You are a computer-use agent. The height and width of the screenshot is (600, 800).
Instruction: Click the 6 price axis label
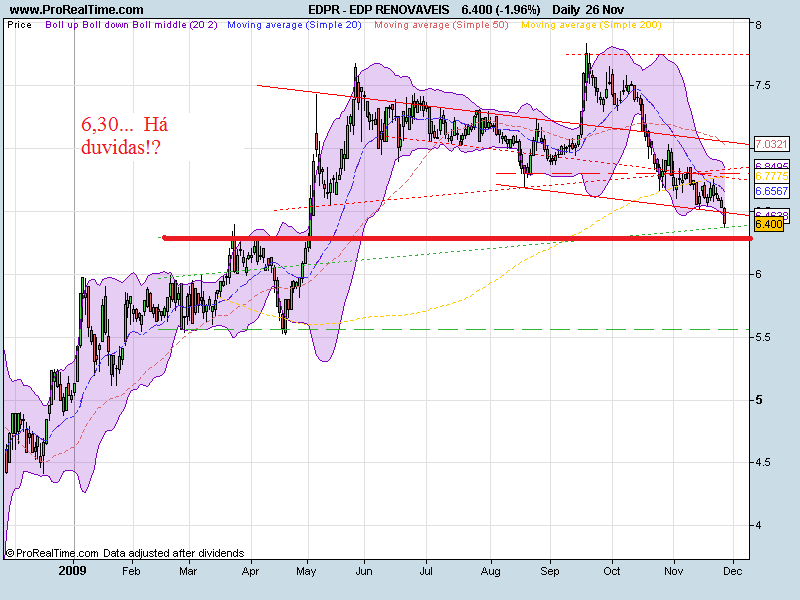tap(759, 274)
